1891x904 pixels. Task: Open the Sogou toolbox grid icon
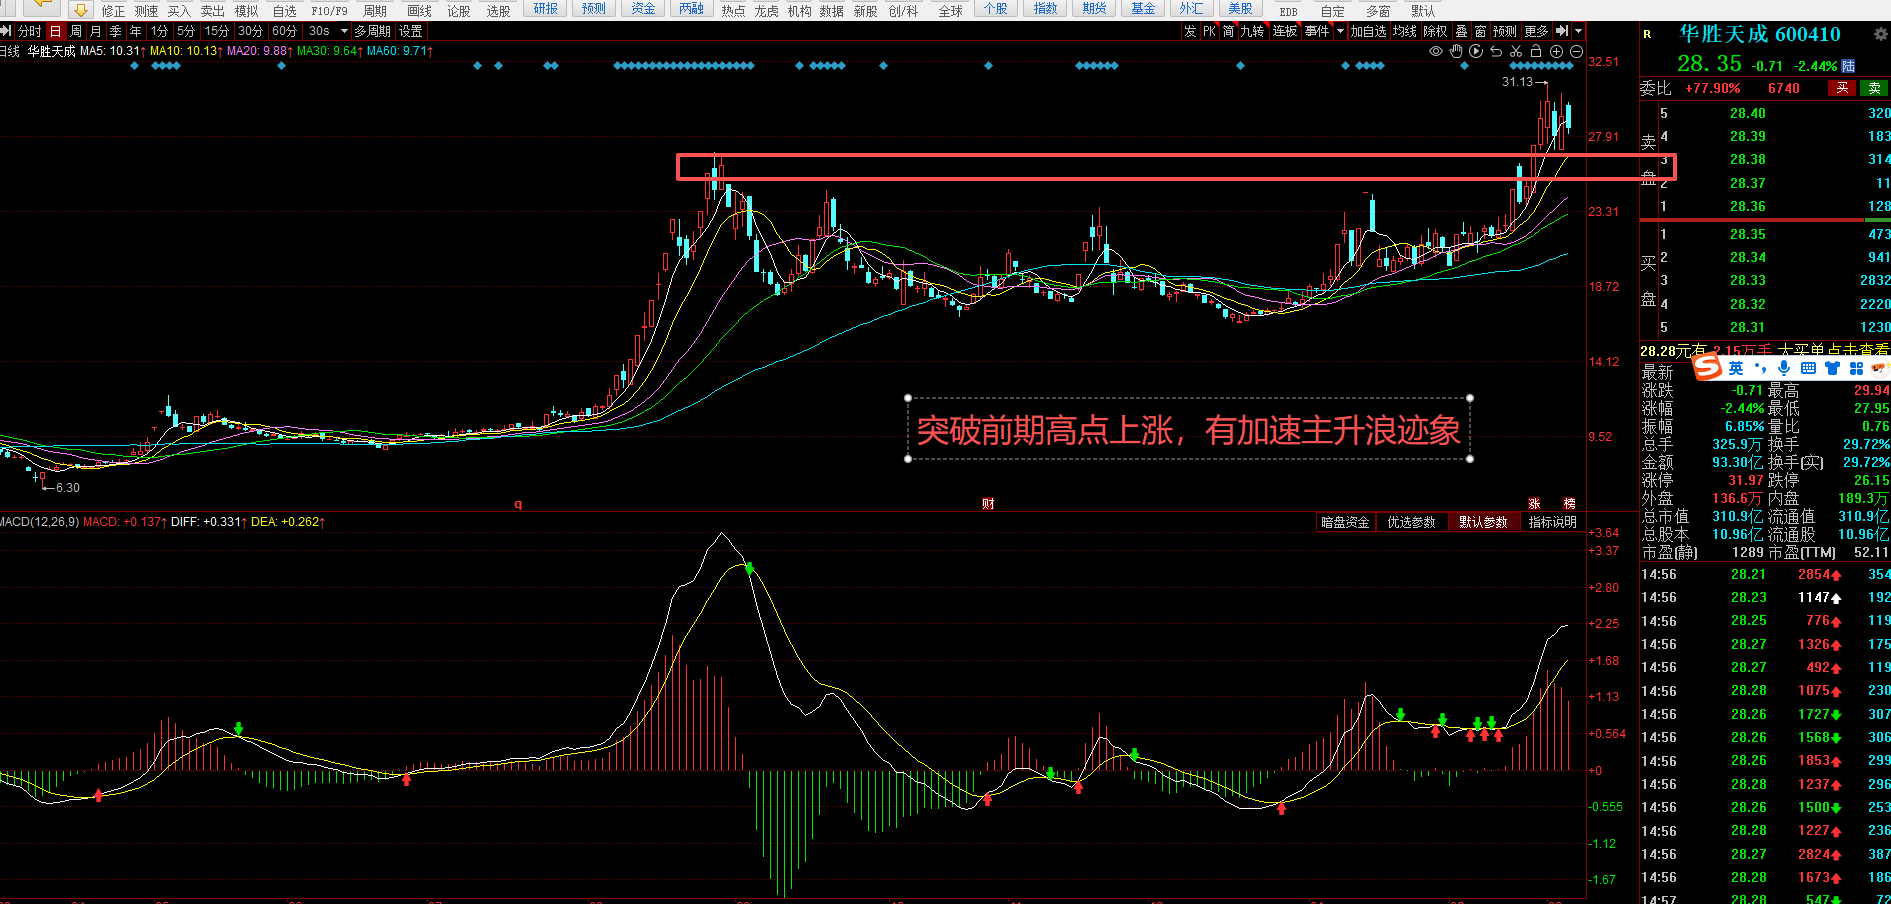pos(1856,368)
